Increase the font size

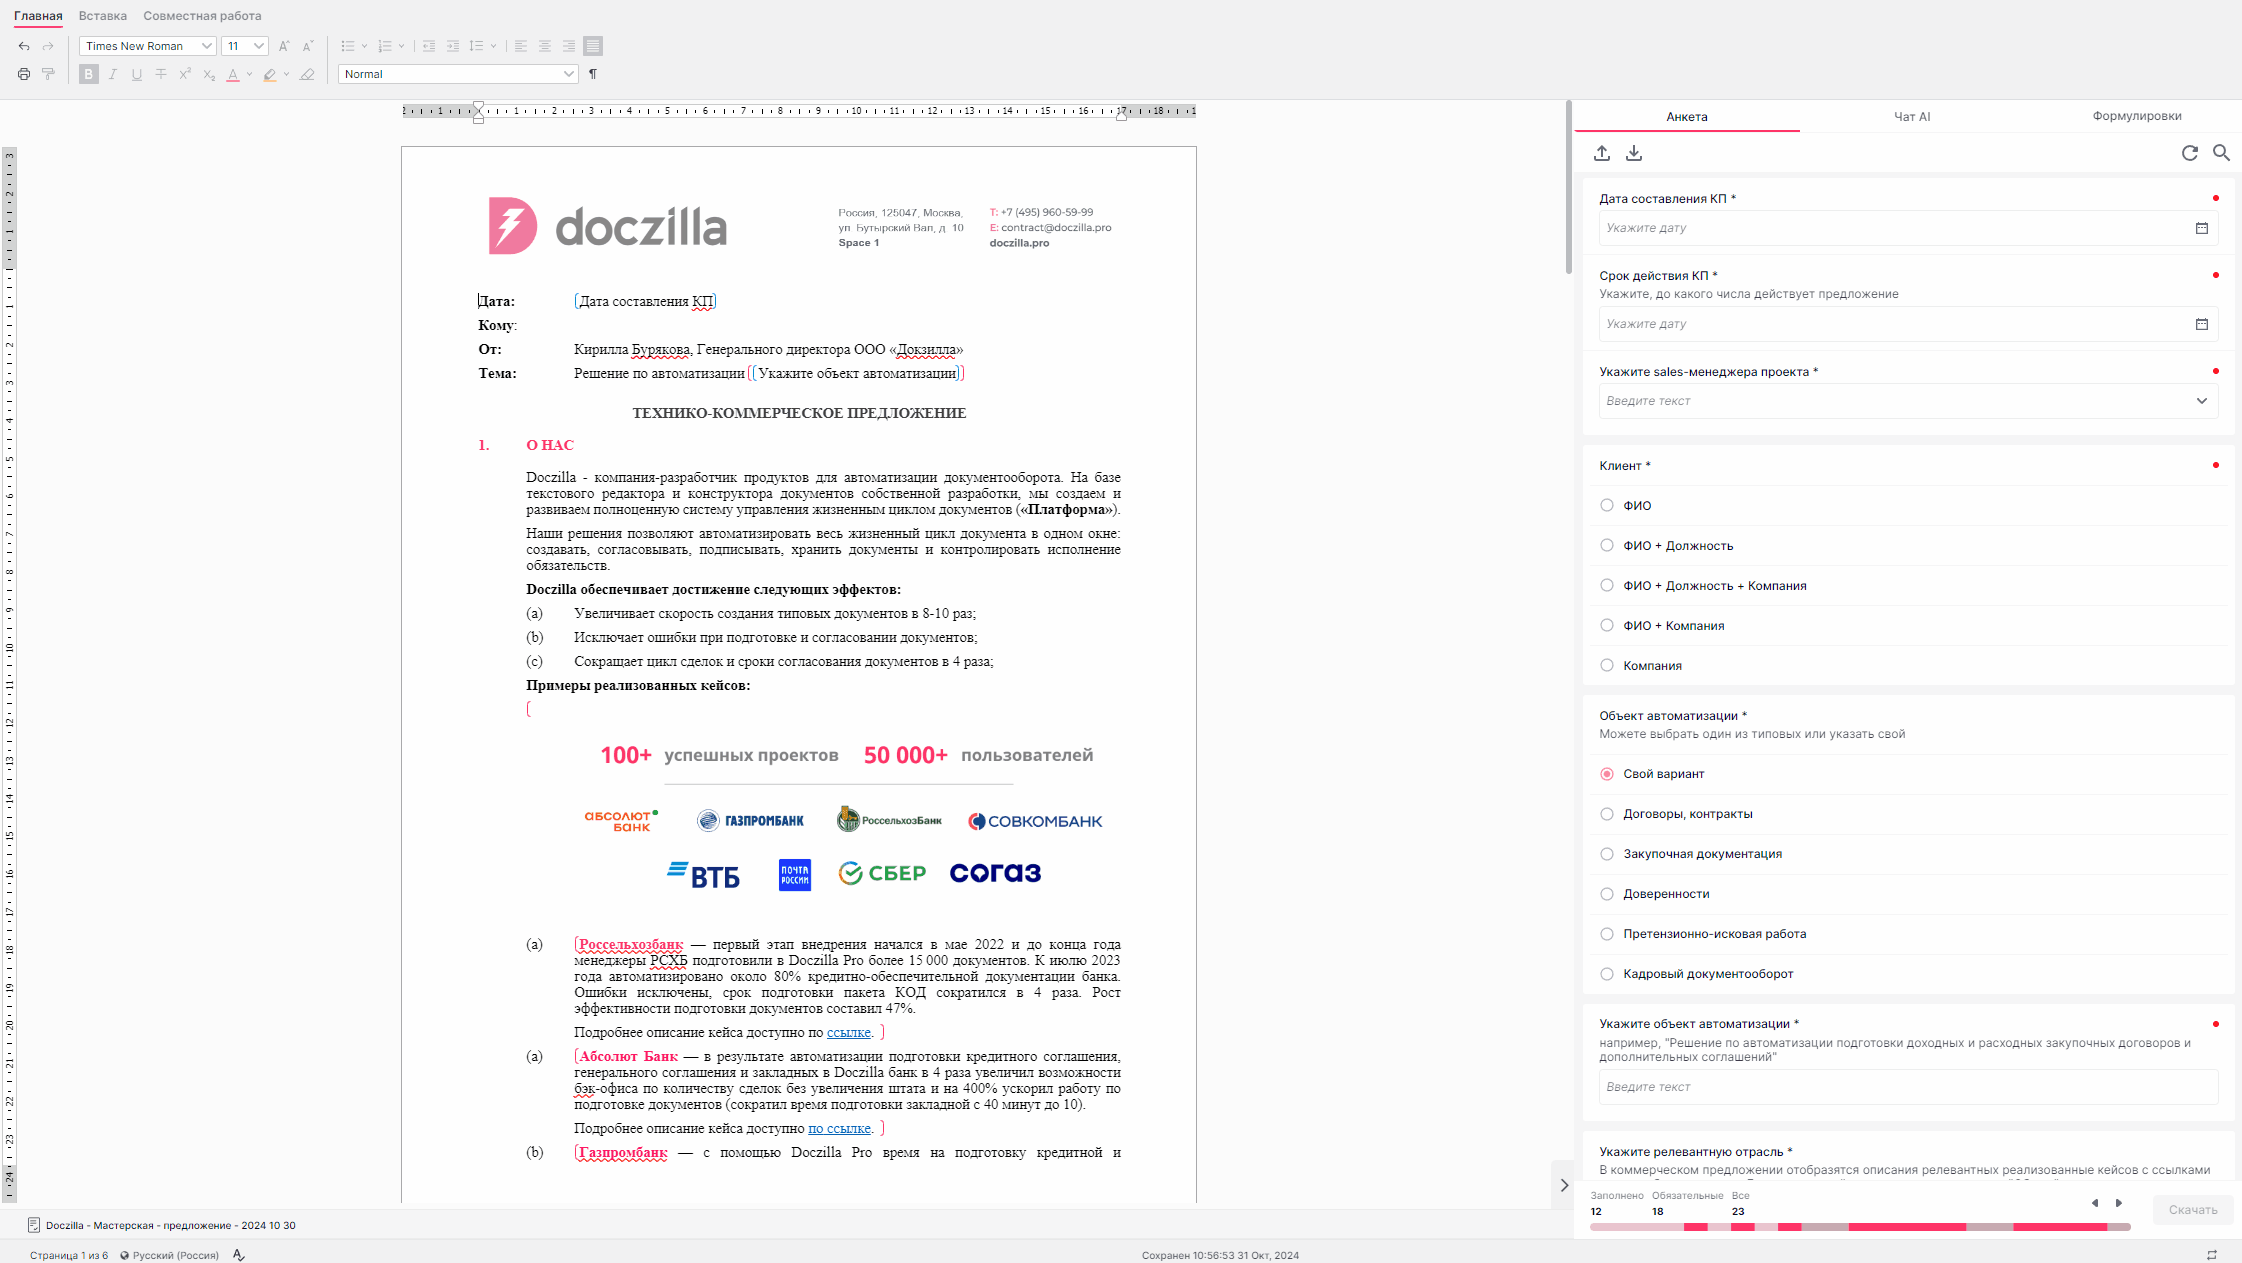click(284, 46)
